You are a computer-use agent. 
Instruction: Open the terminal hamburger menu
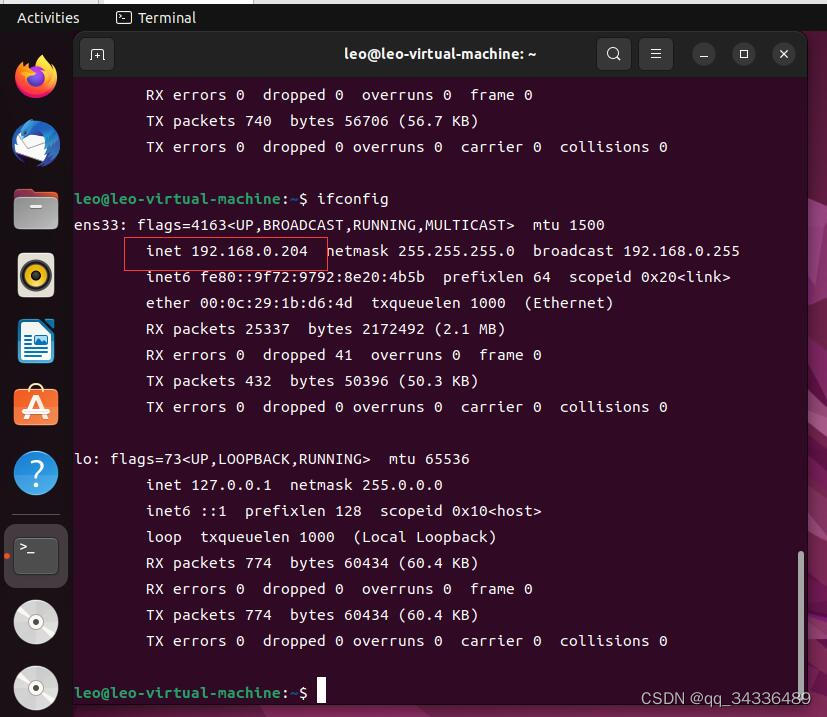click(x=656, y=54)
